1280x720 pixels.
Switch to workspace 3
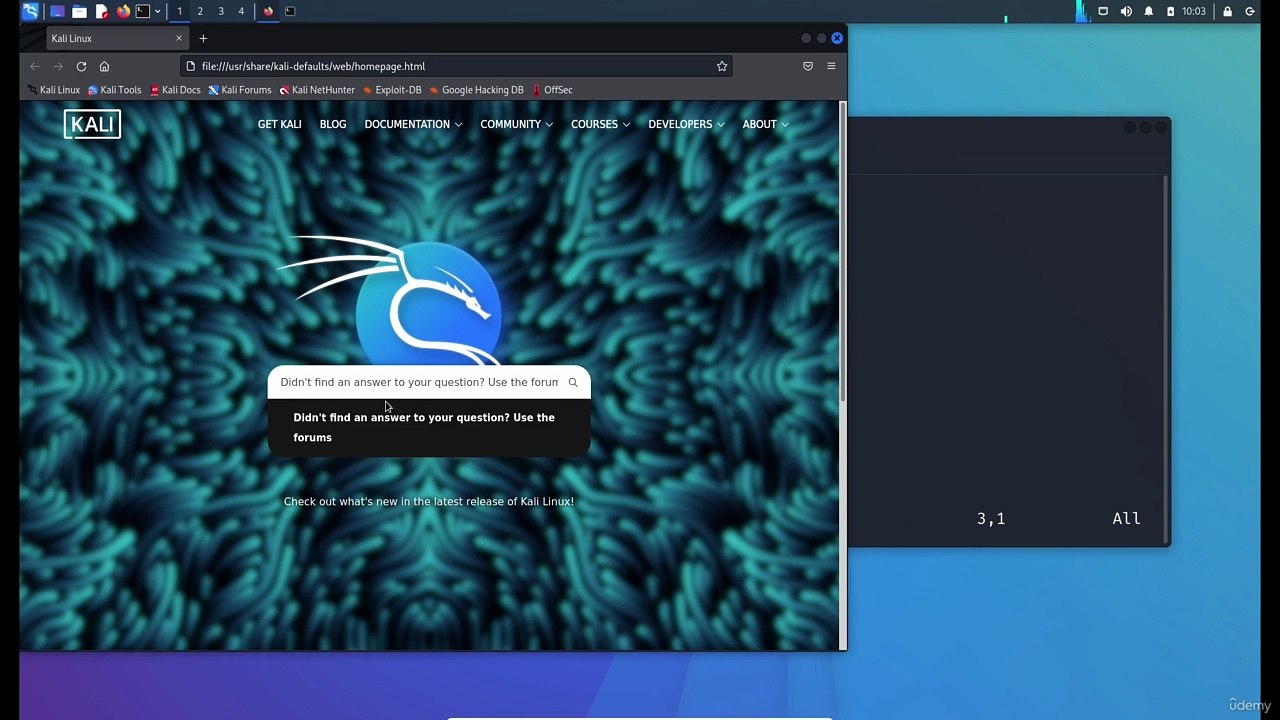tap(221, 11)
